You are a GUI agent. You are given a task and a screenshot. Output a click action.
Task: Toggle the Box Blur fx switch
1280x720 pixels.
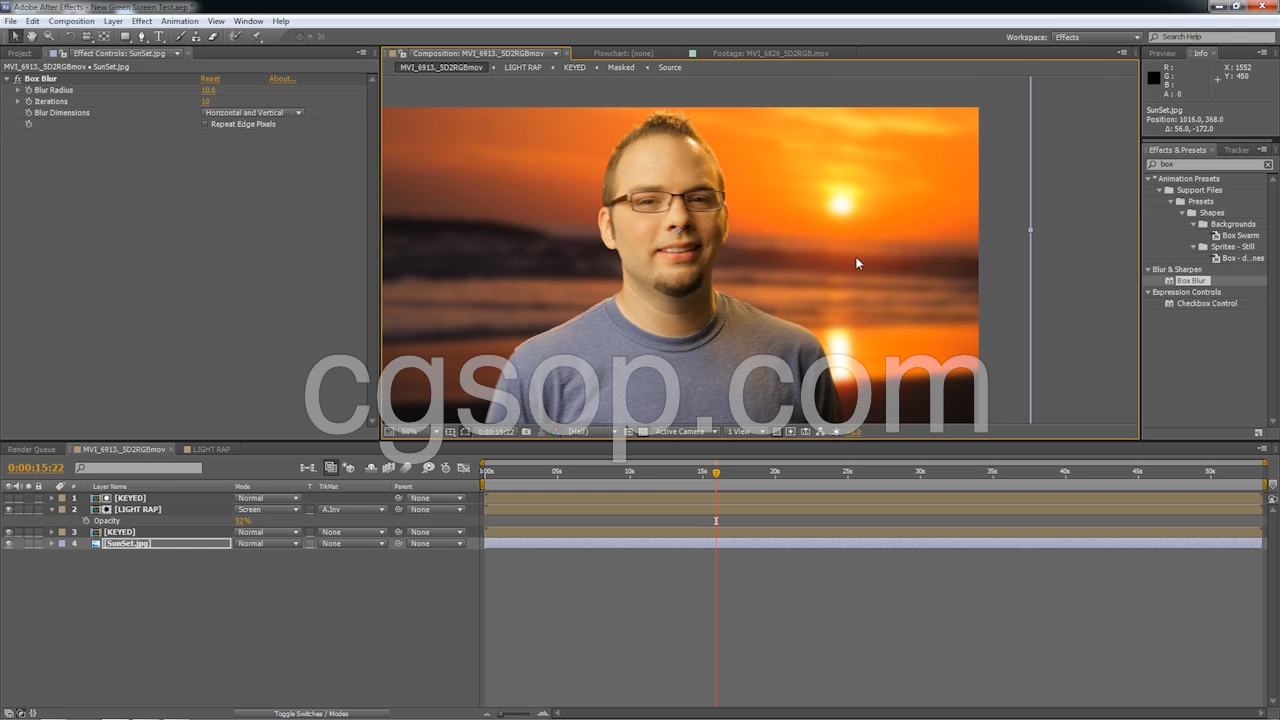coord(17,79)
